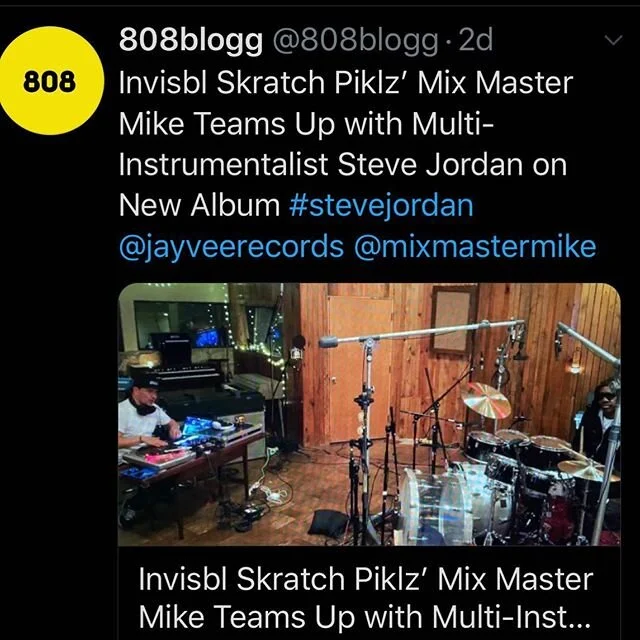Click the string lights in the photo
The image size is (640, 640).
261,352
